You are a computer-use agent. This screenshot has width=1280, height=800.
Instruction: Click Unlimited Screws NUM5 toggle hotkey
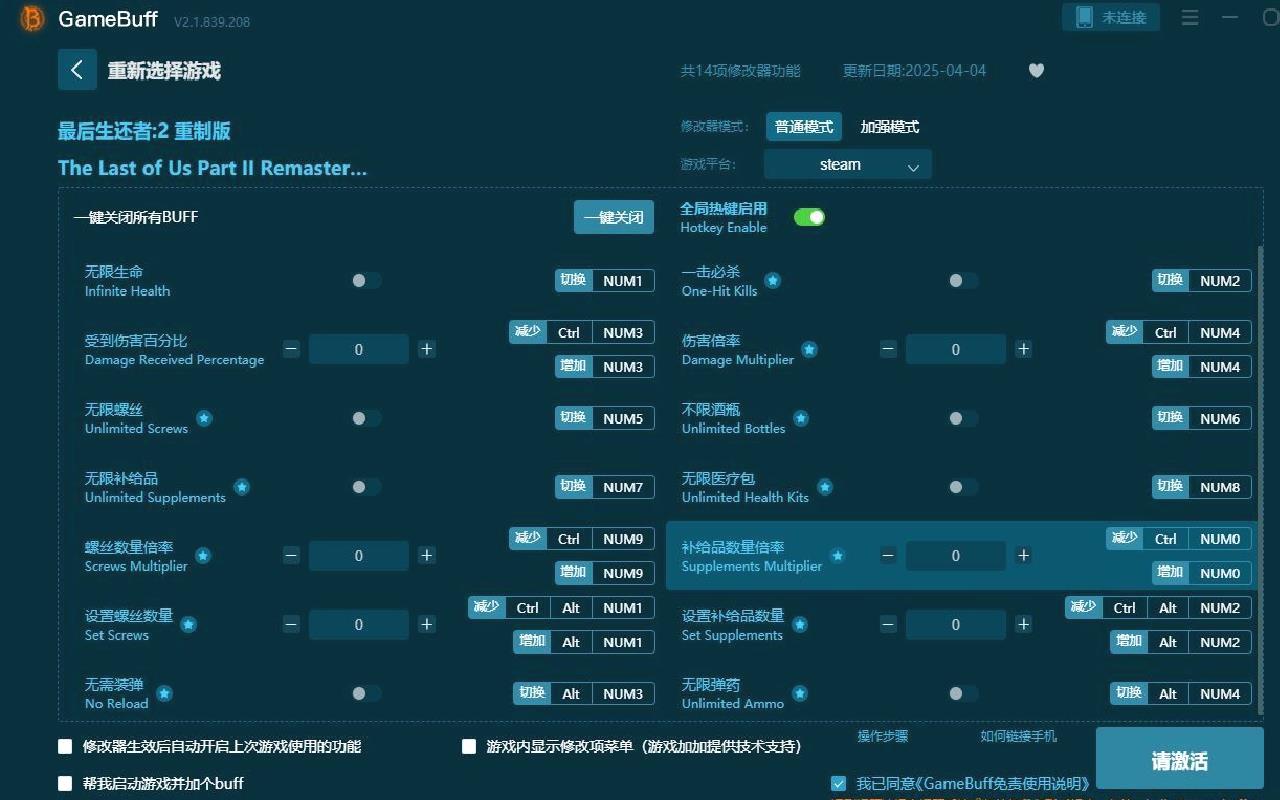pyautogui.click(x=605, y=419)
